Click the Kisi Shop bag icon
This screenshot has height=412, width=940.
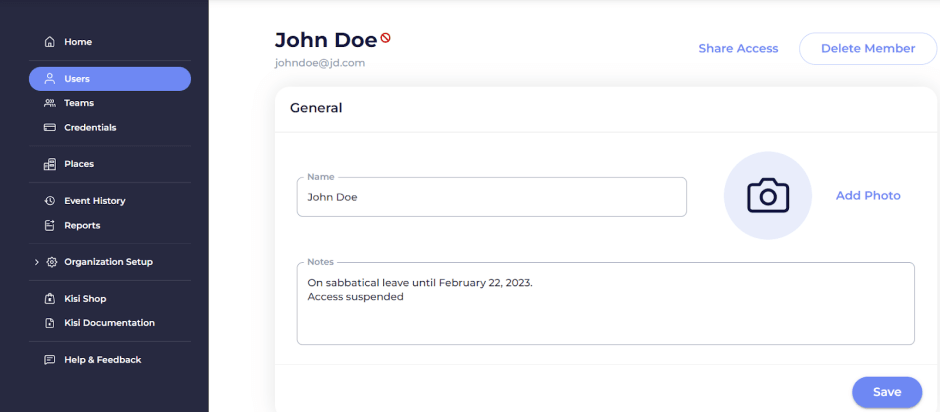(50, 299)
